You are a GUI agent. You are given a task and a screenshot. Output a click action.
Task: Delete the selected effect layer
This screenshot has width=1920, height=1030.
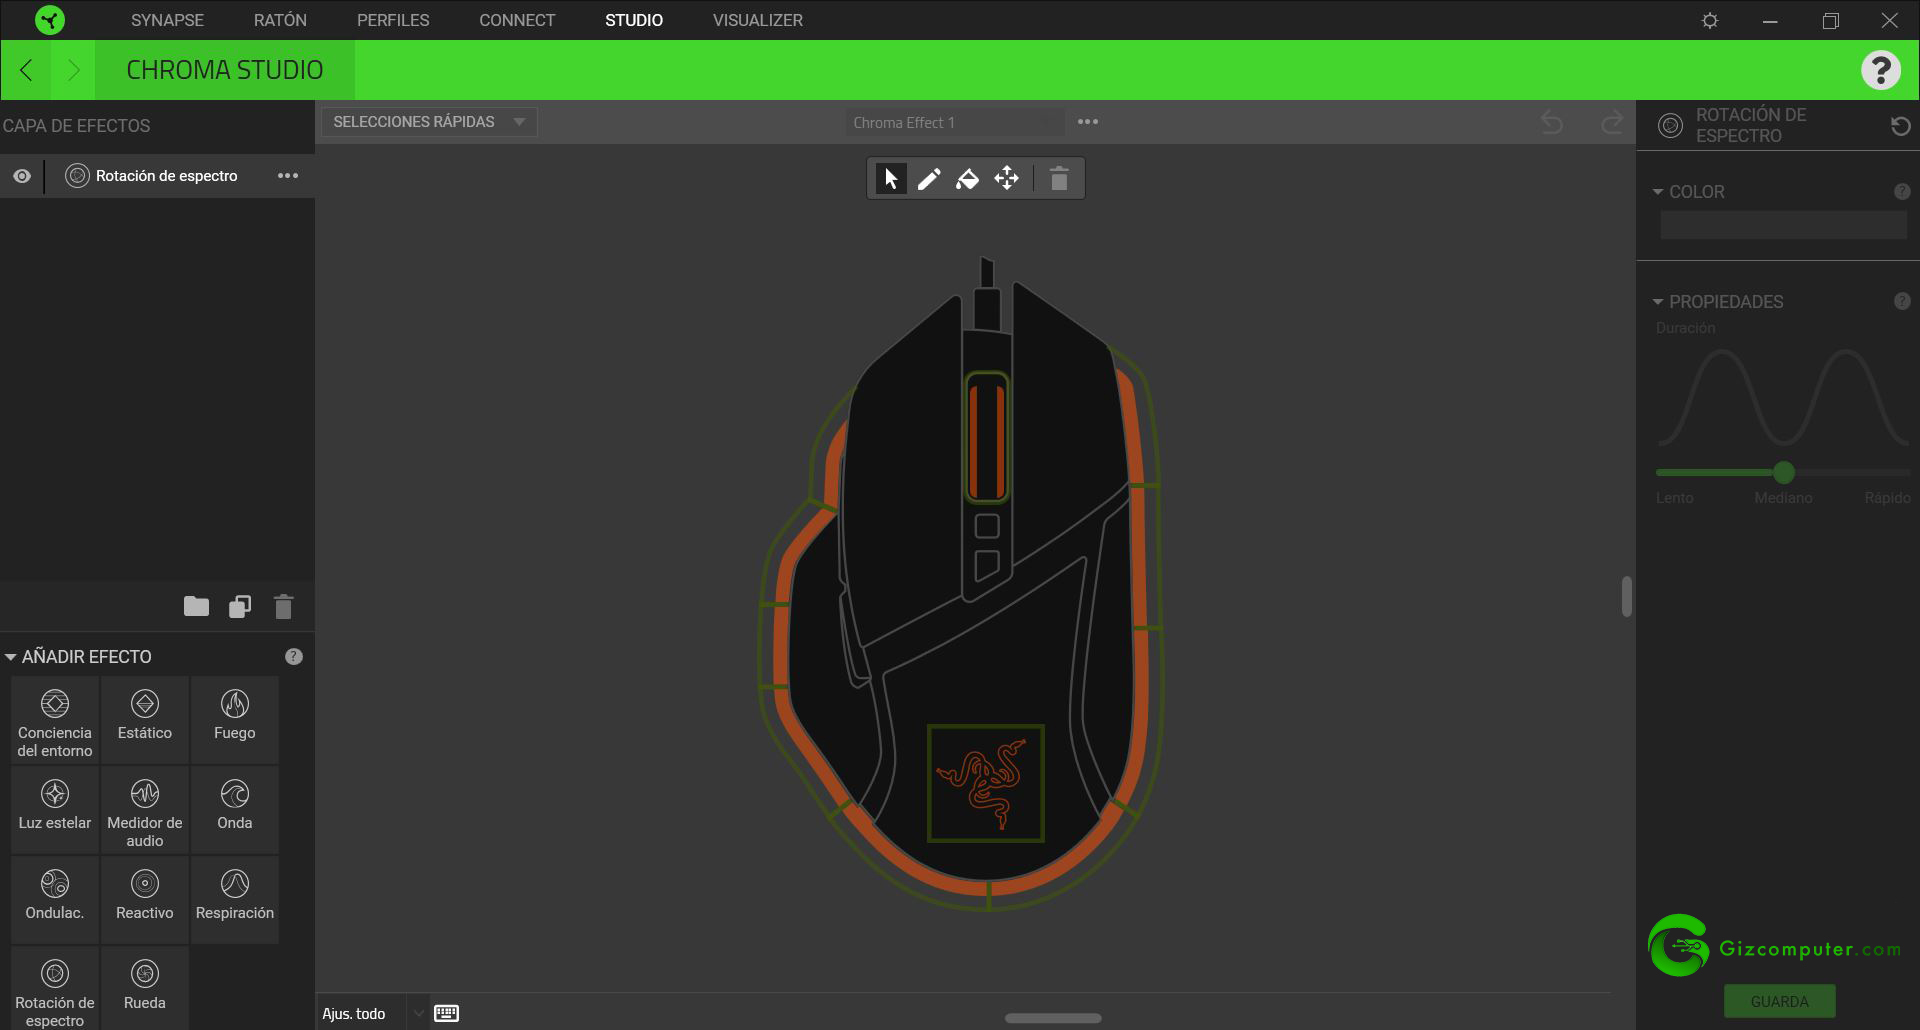click(x=284, y=607)
